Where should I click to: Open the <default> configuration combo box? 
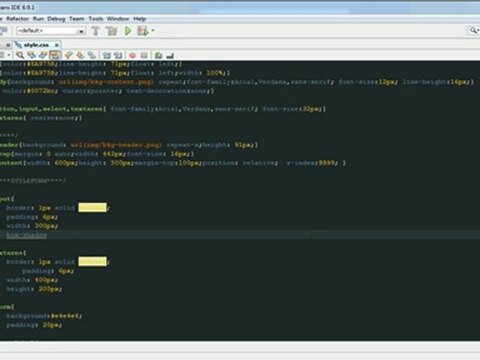pos(51,31)
